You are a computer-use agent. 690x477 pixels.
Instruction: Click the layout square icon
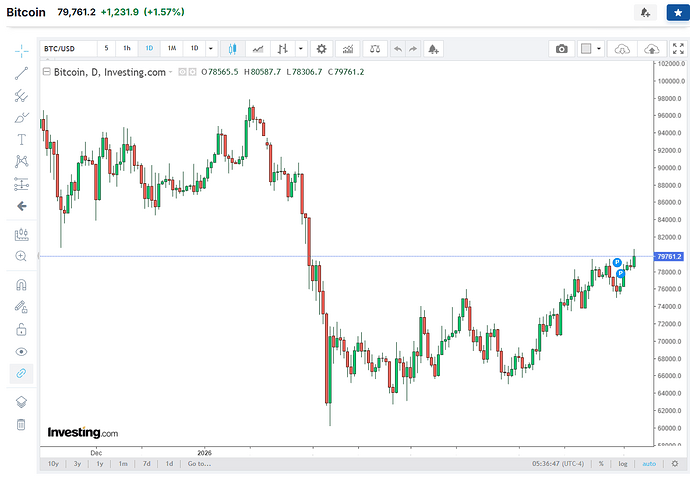tap(586, 48)
